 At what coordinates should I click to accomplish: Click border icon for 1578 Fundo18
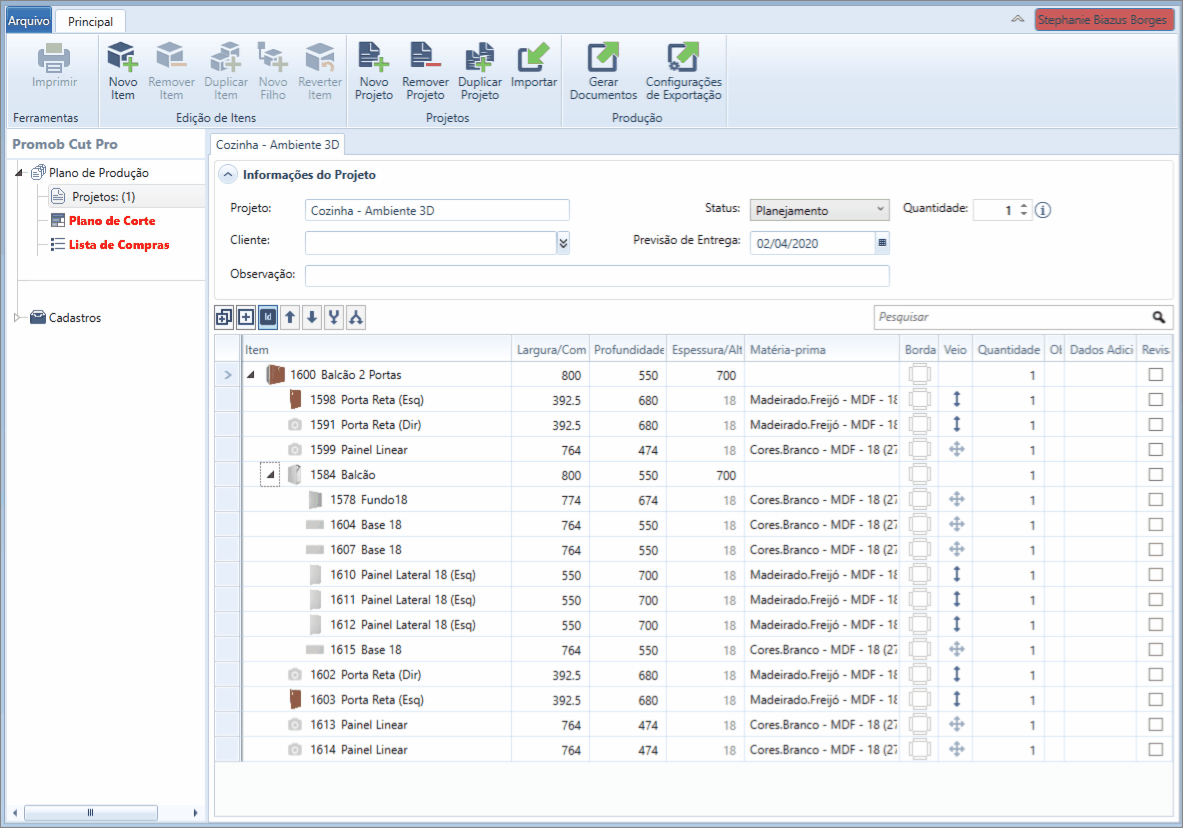920,499
